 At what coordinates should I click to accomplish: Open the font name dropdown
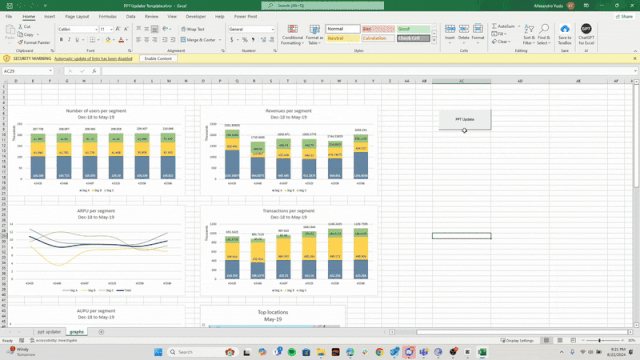coord(96,29)
